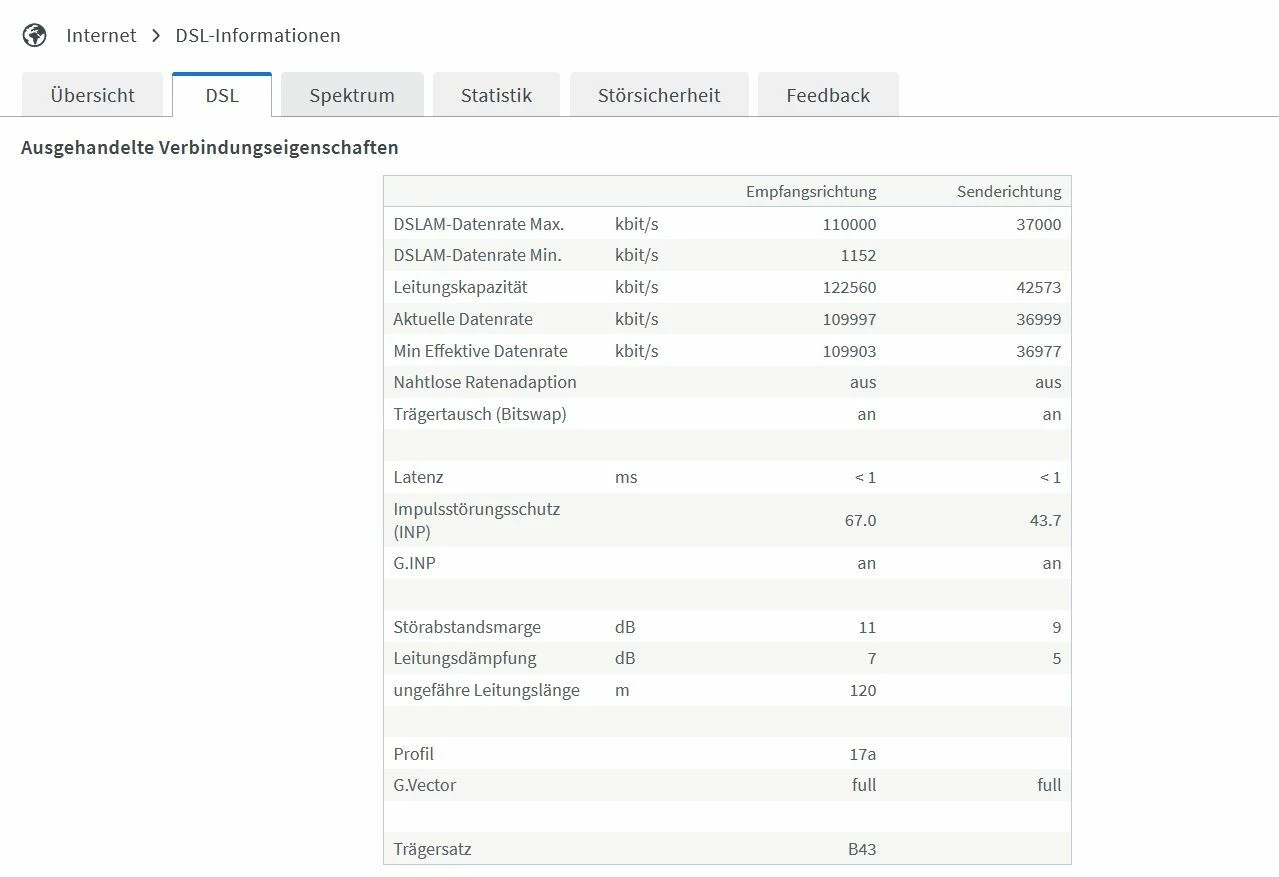Go to the Internet breadcrumb link
Image resolution: width=1279 pixels, height=877 pixels.
(x=101, y=35)
